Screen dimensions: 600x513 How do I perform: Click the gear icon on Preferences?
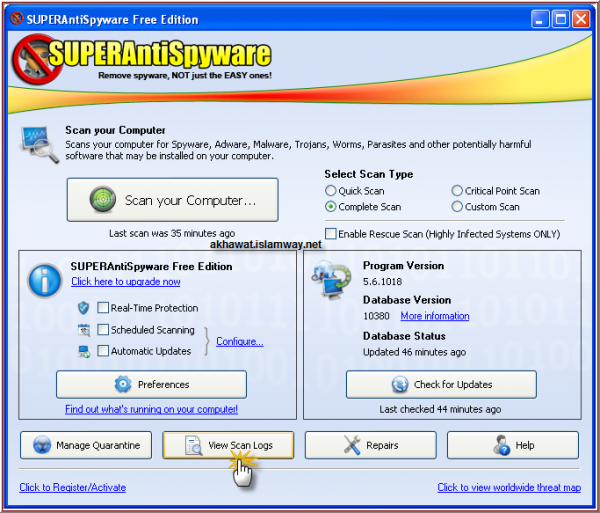point(123,384)
